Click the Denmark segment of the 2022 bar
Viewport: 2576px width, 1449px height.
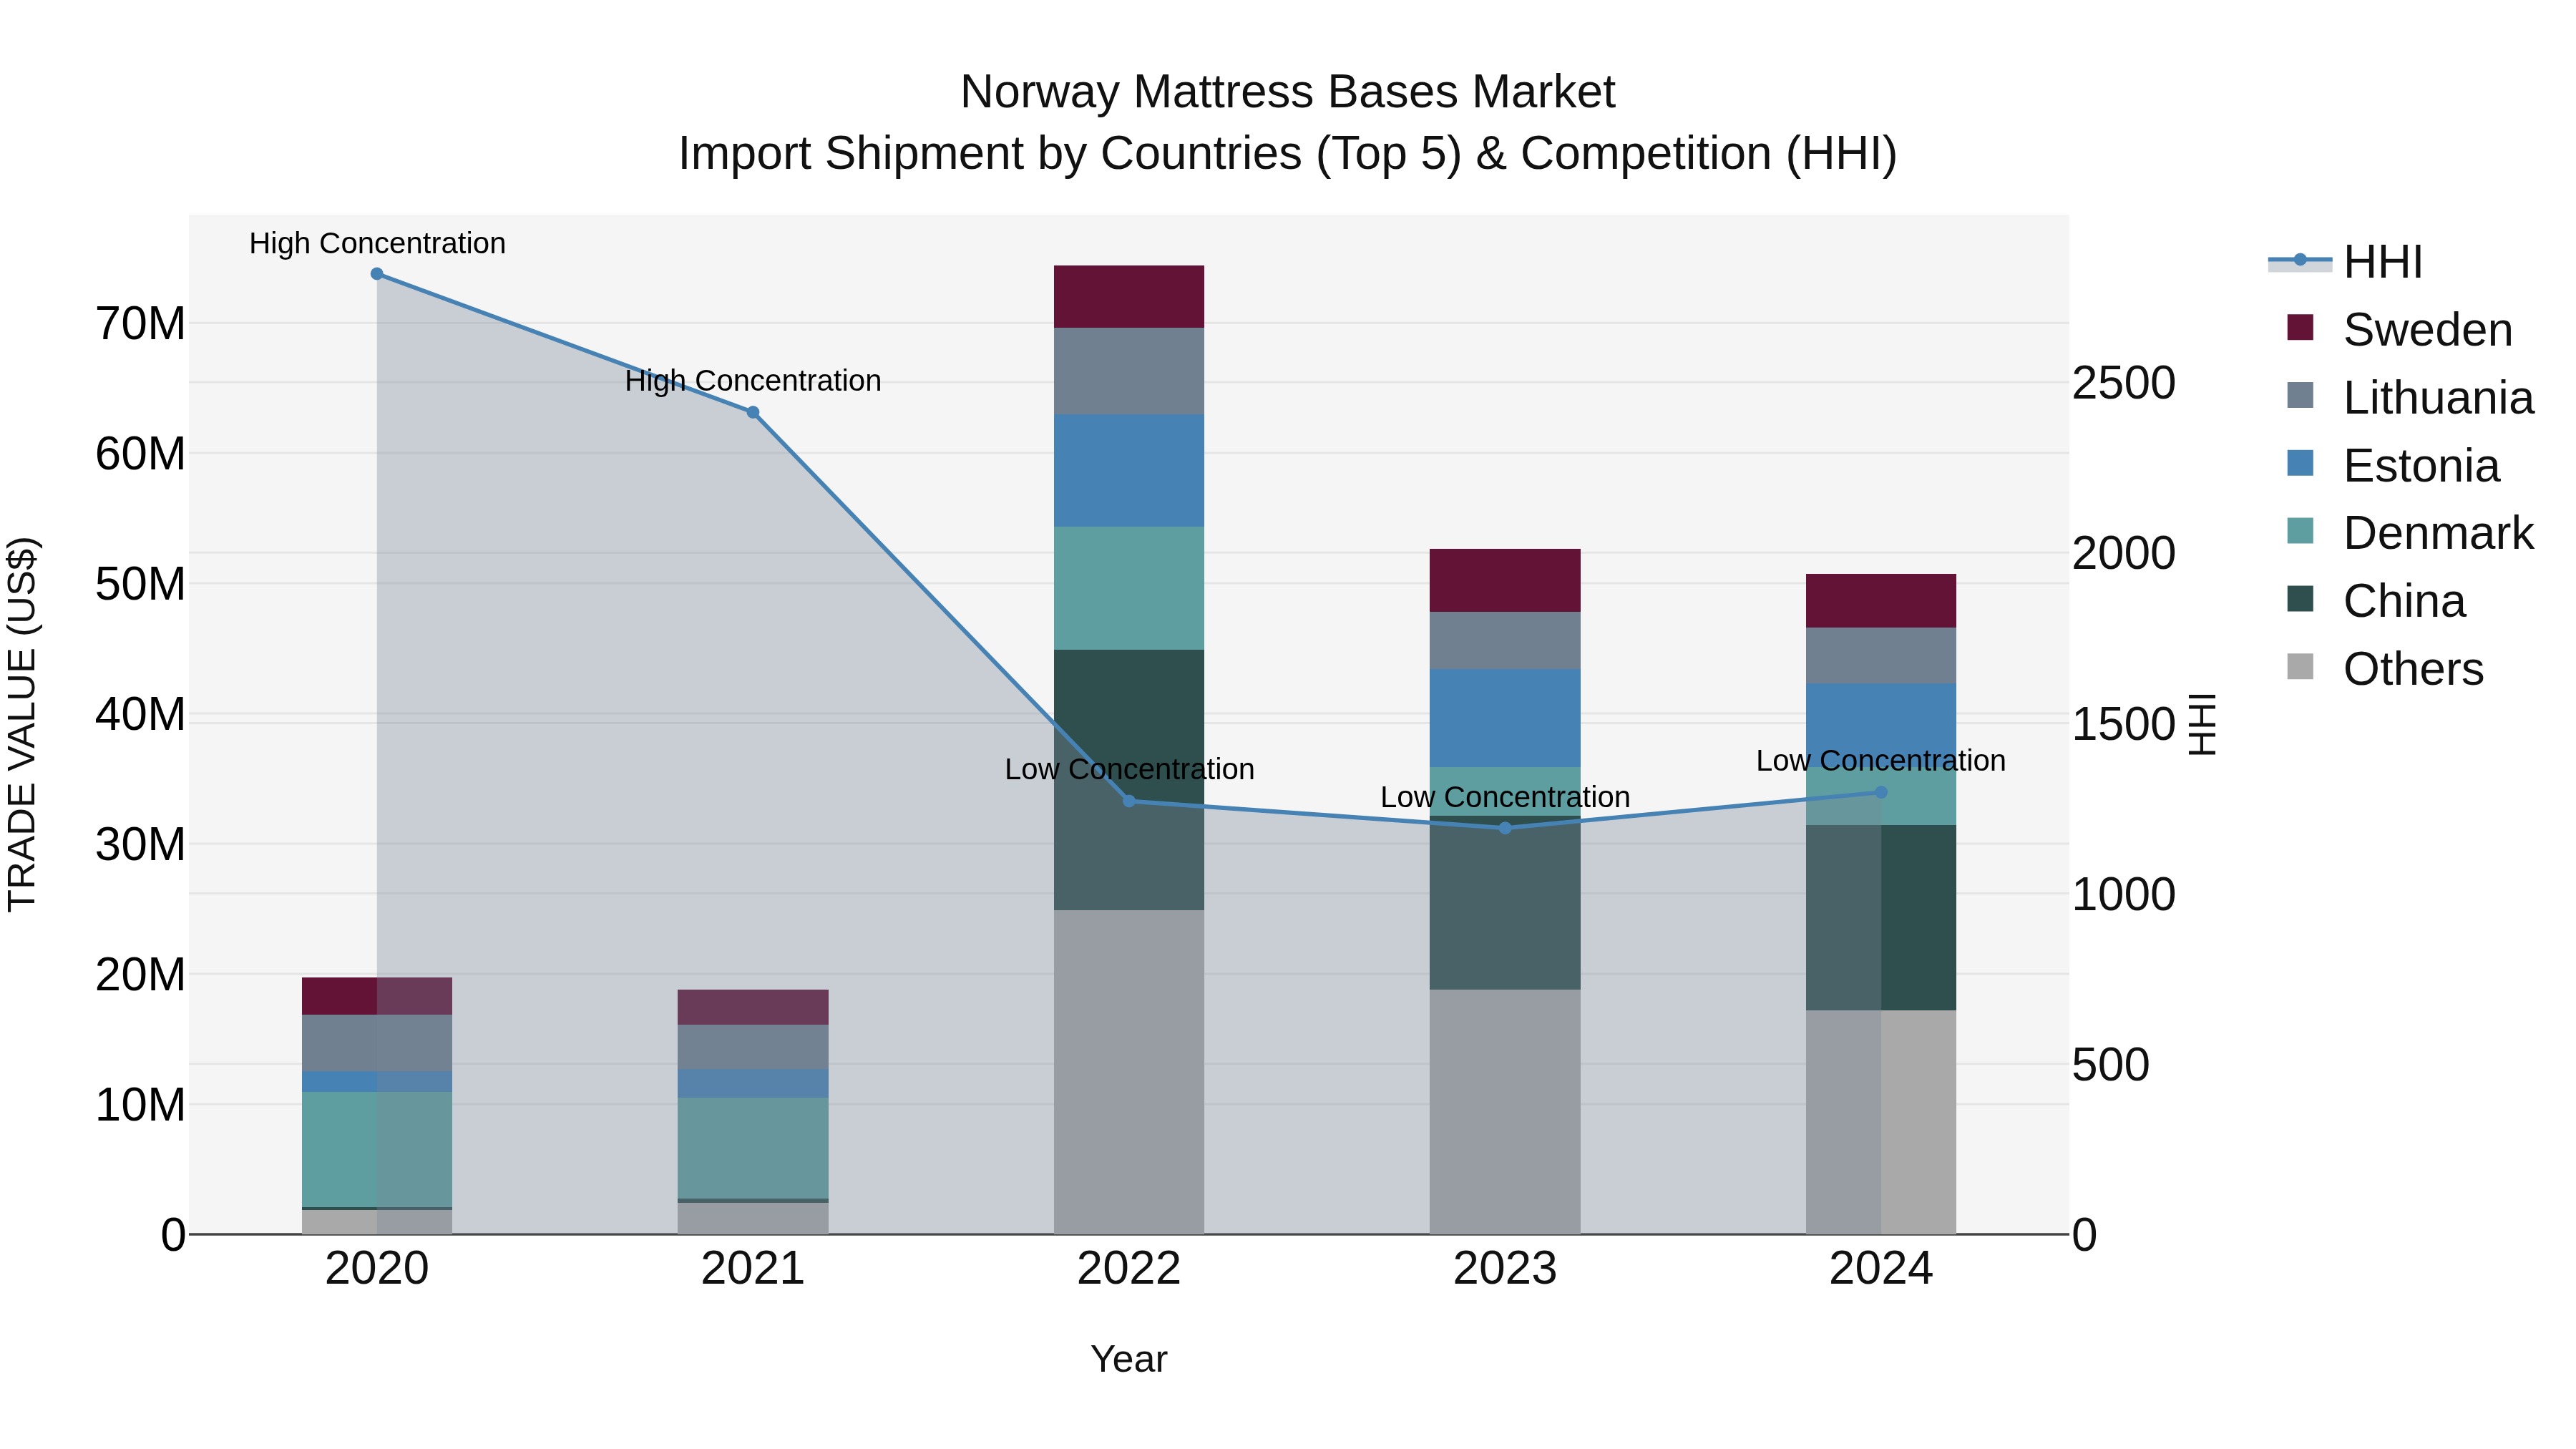click(1129, 588)
